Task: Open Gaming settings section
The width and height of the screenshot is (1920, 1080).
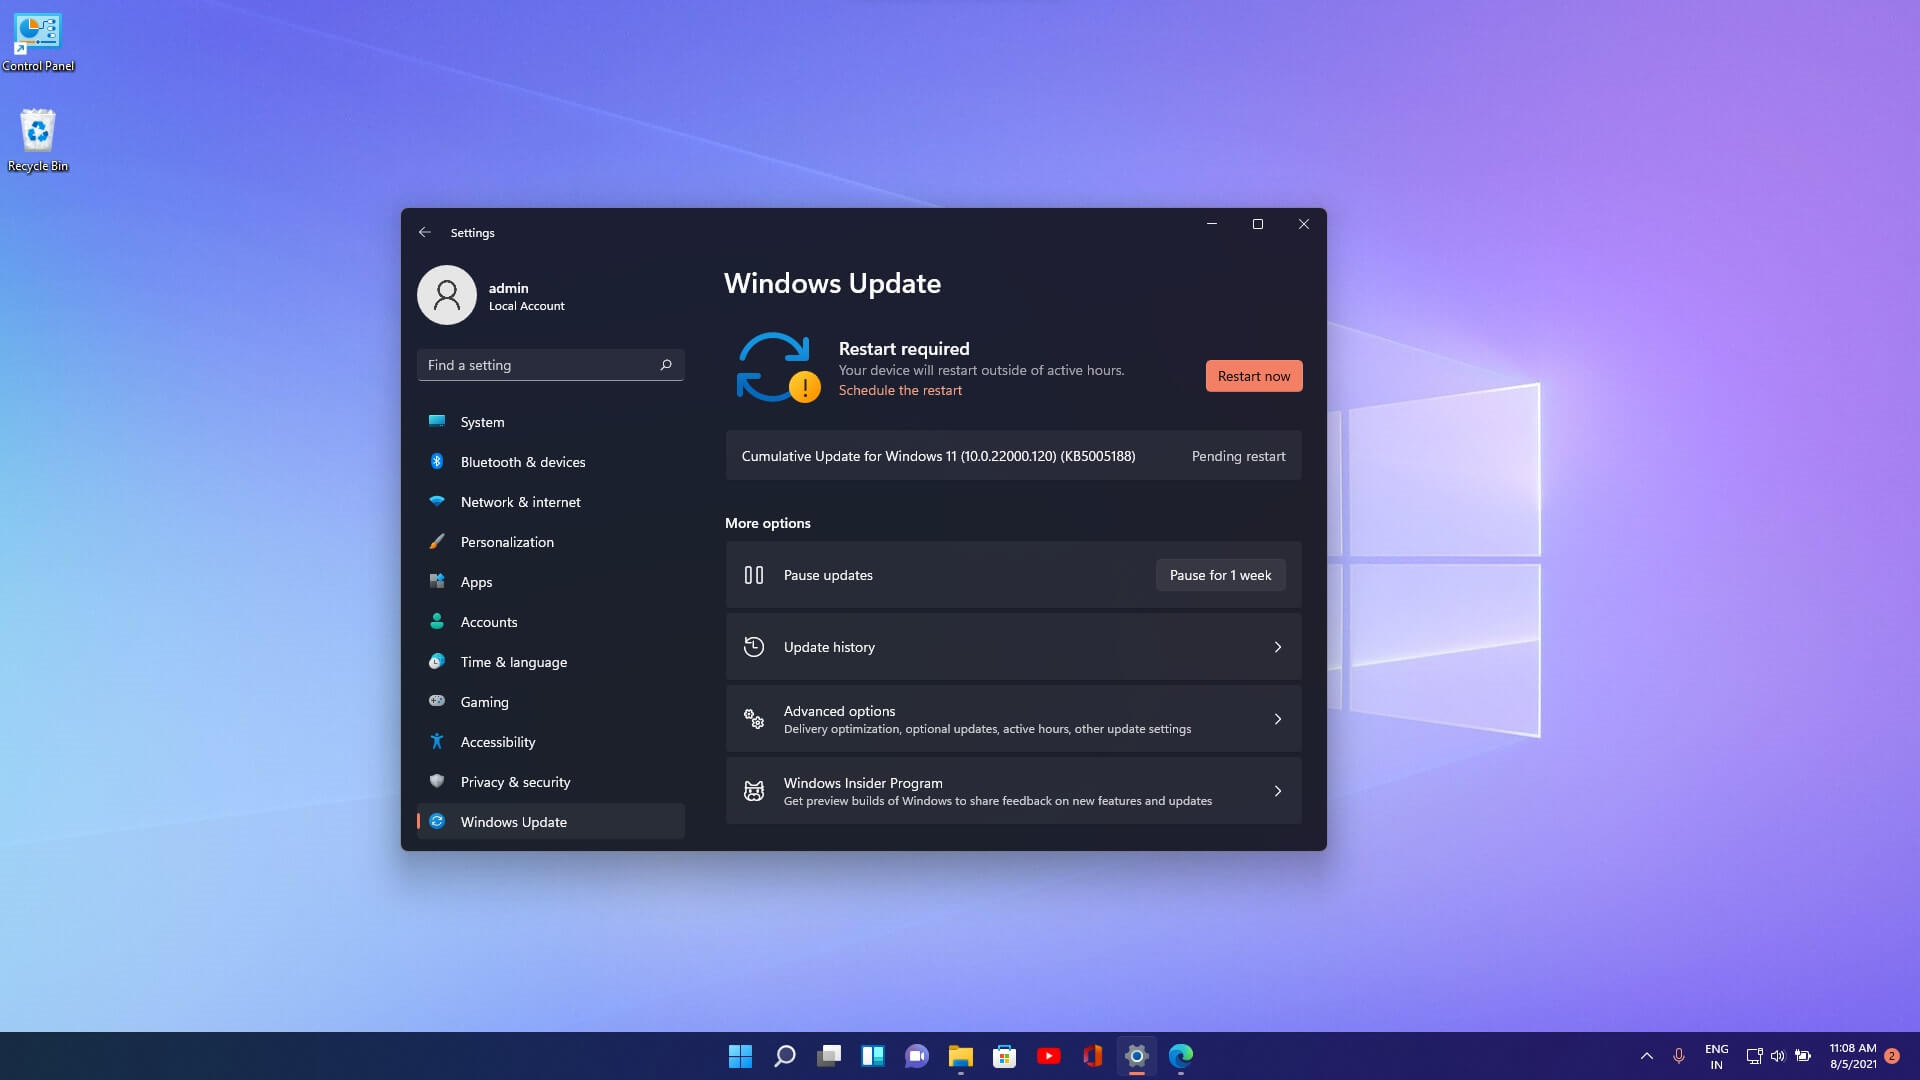Action: pyautogui.click(x=484, y=700)
